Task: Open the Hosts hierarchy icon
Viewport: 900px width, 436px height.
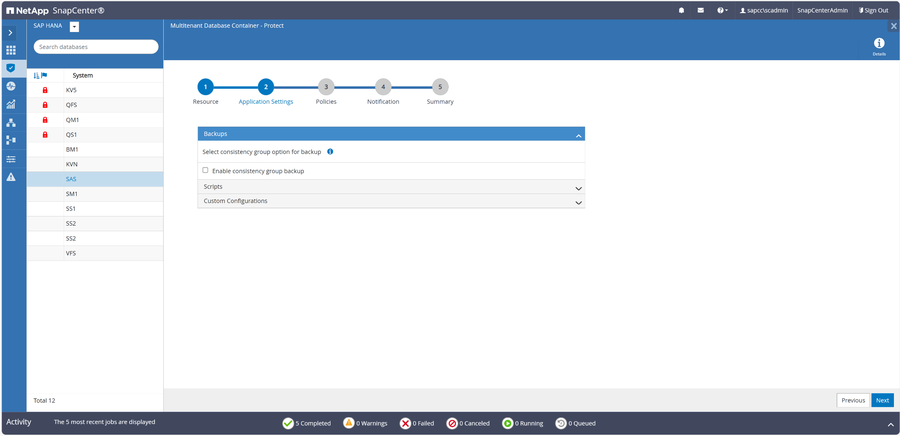Action: pyautogui.click(x=11, y=122)
